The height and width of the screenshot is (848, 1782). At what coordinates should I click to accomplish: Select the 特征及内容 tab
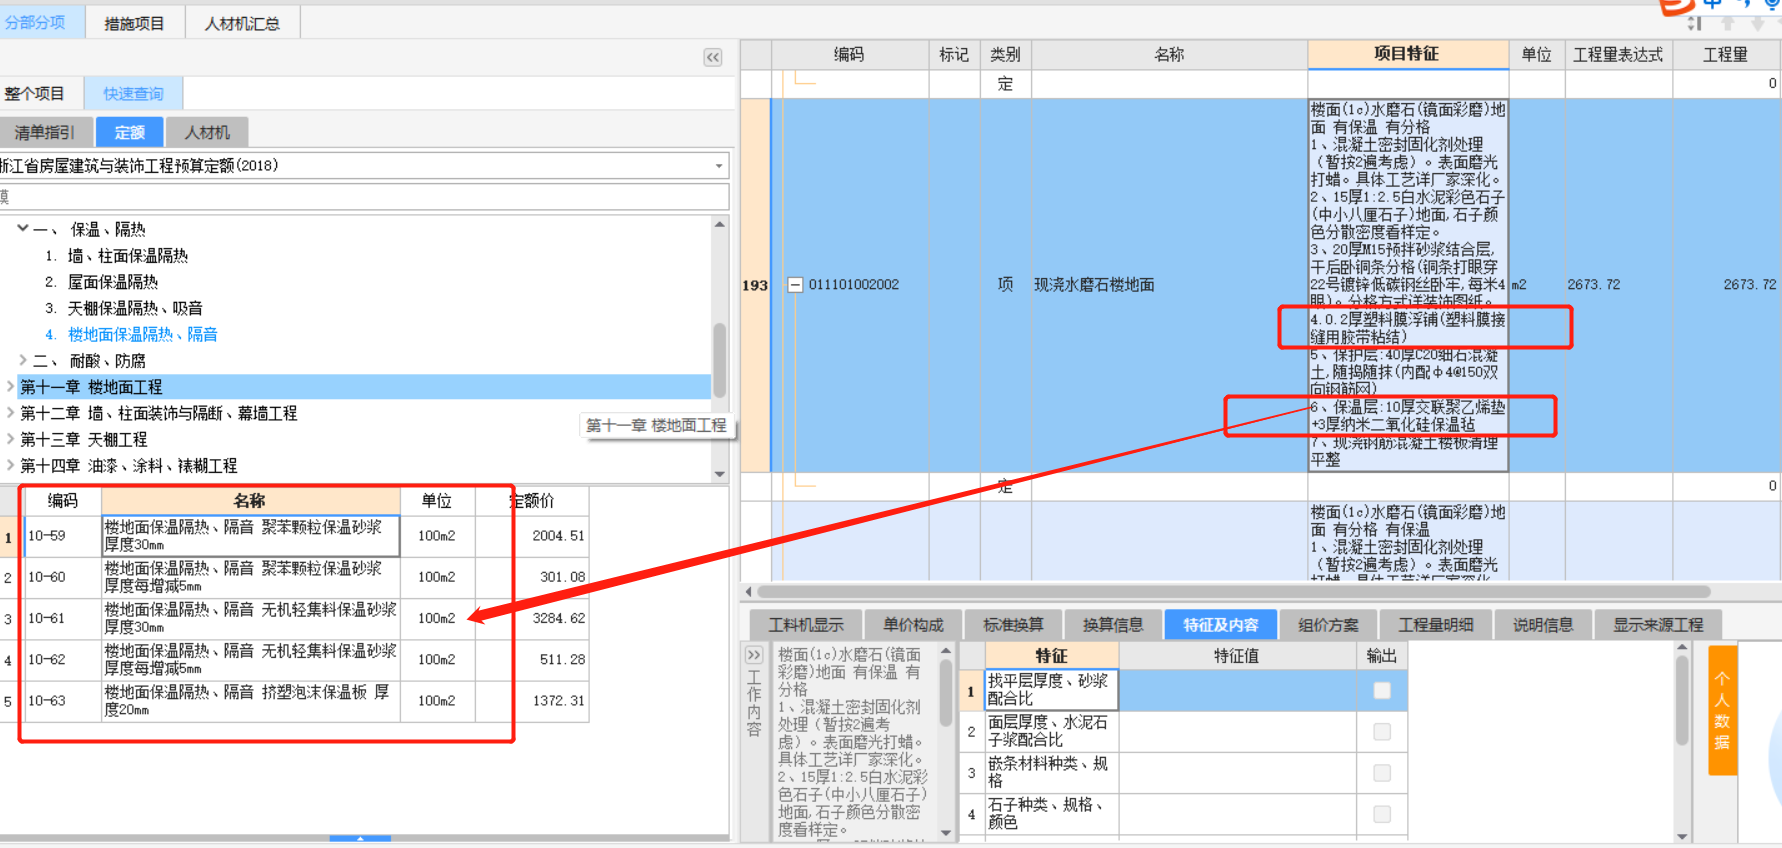1221,625
